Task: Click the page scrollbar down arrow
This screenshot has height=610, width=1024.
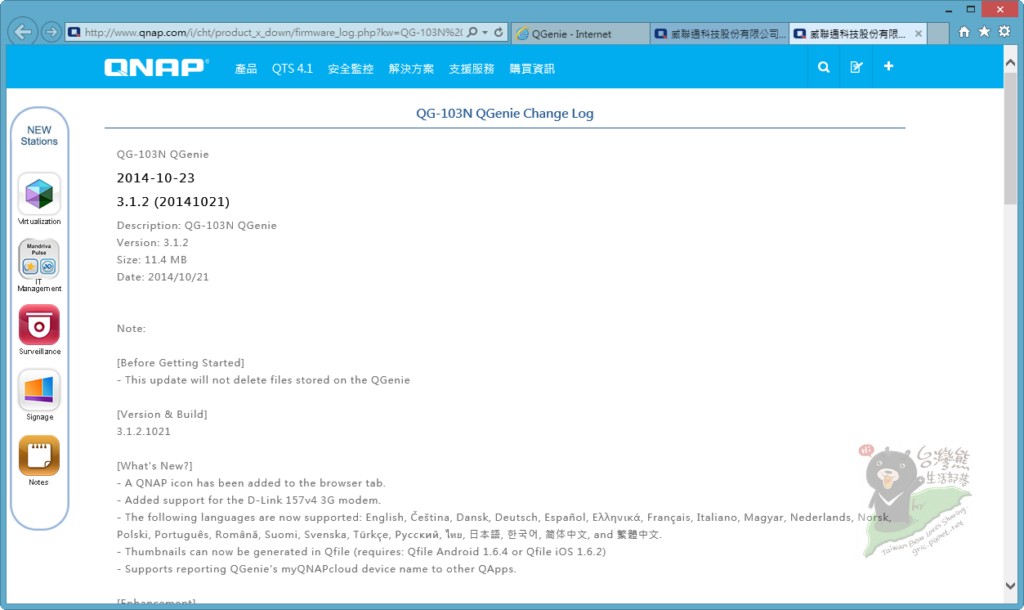Action: coord(1010,586)
